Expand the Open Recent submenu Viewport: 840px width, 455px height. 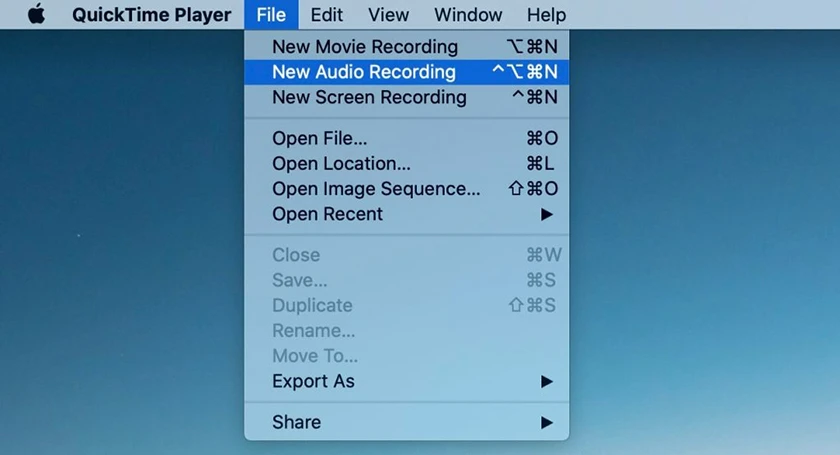(x=407, y=214)
